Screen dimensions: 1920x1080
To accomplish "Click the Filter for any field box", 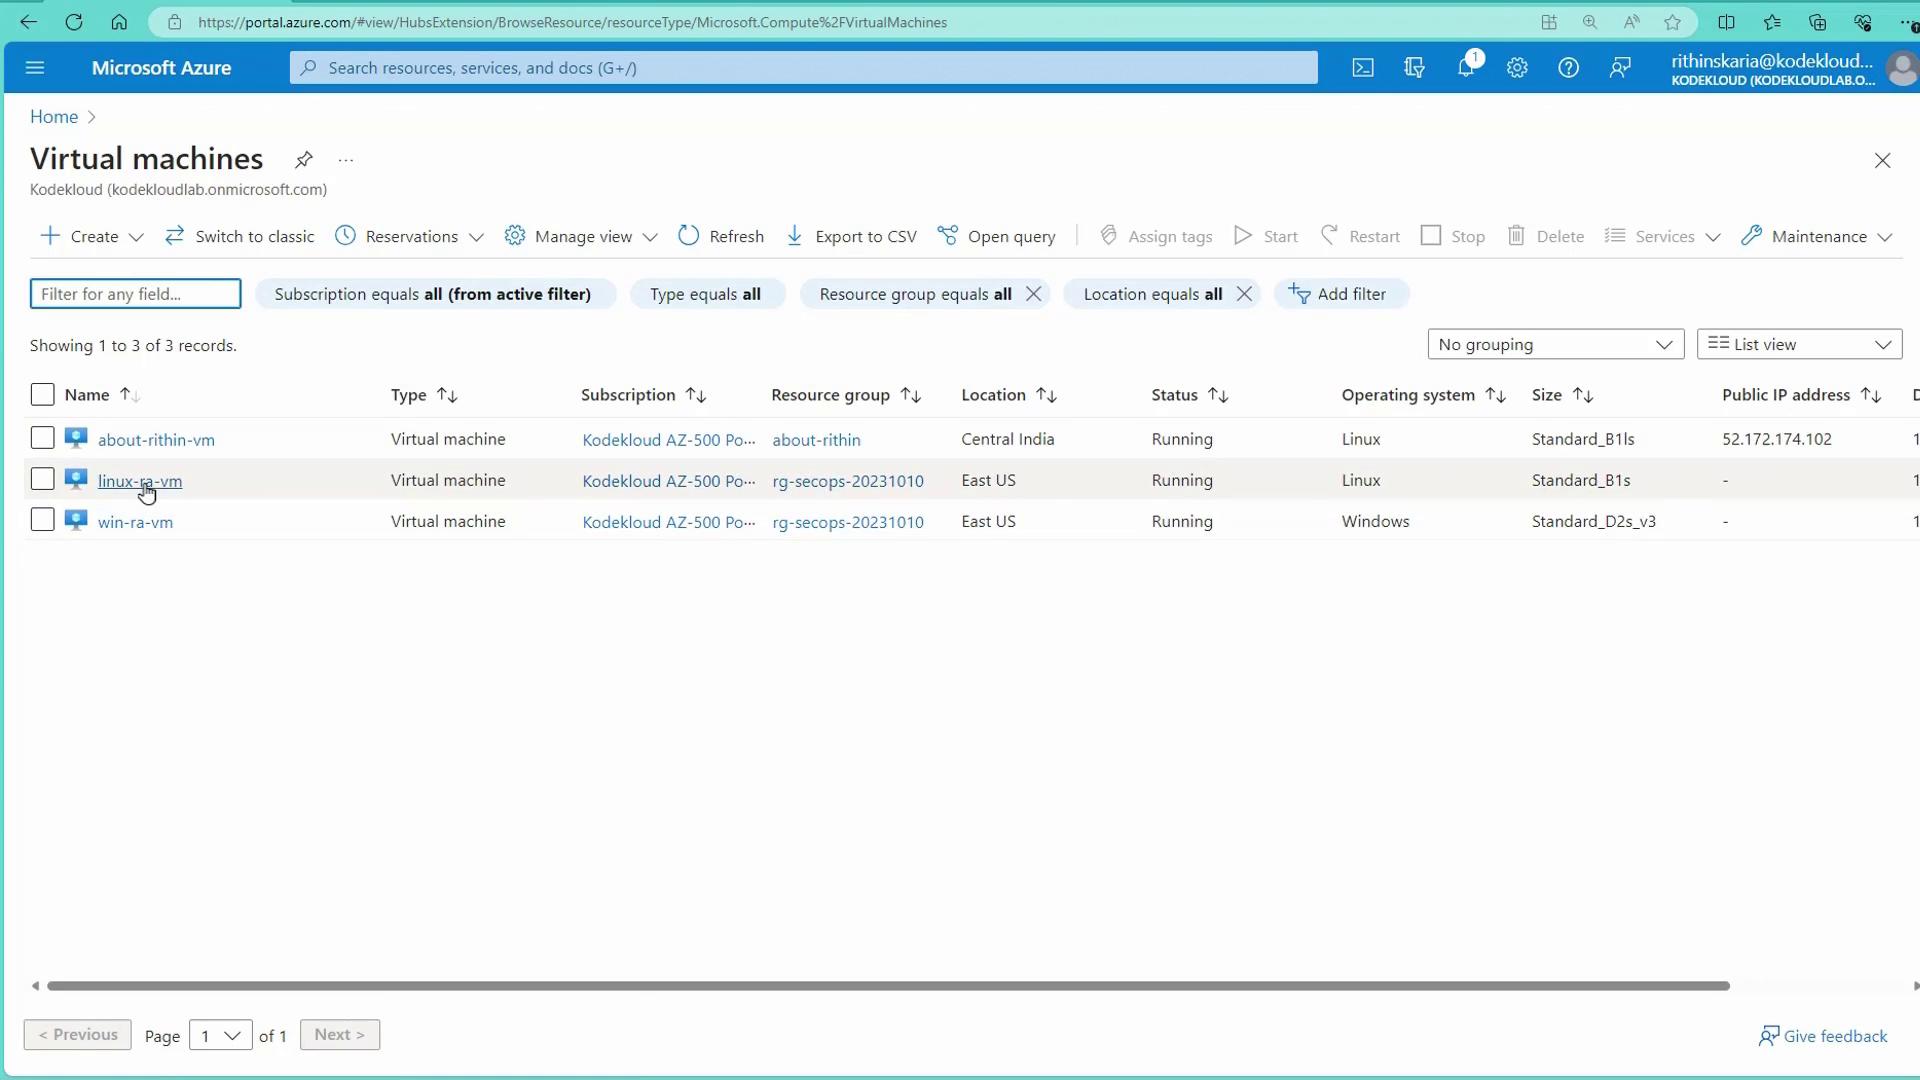I will click(135, 294).
